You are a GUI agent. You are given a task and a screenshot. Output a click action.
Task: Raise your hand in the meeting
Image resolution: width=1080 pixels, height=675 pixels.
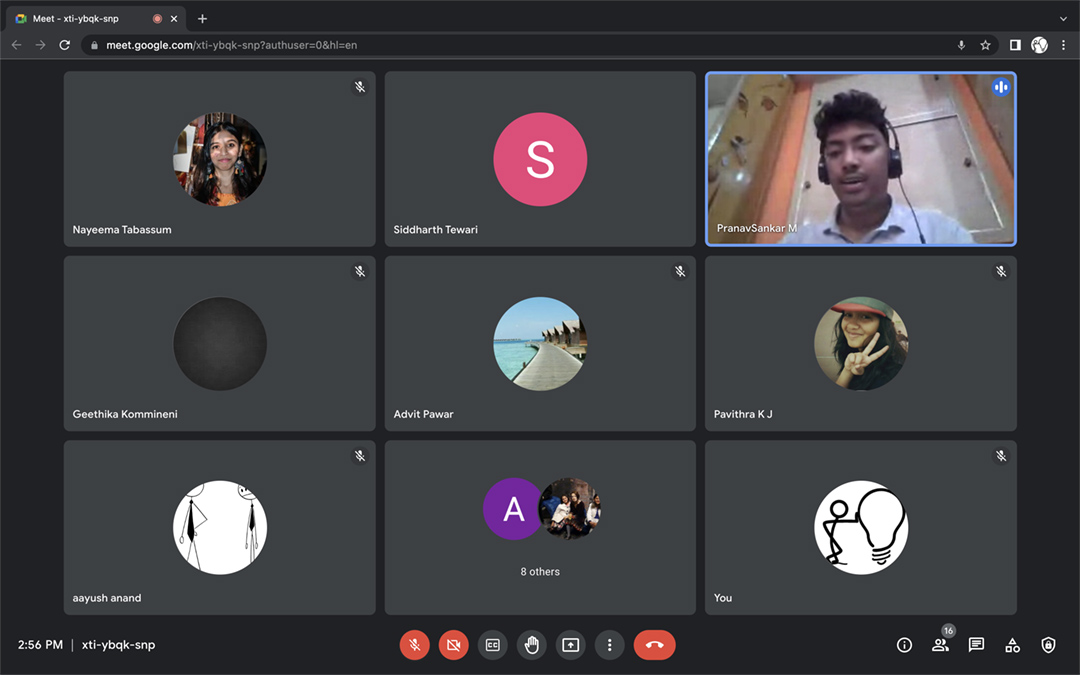pos(531,645)
